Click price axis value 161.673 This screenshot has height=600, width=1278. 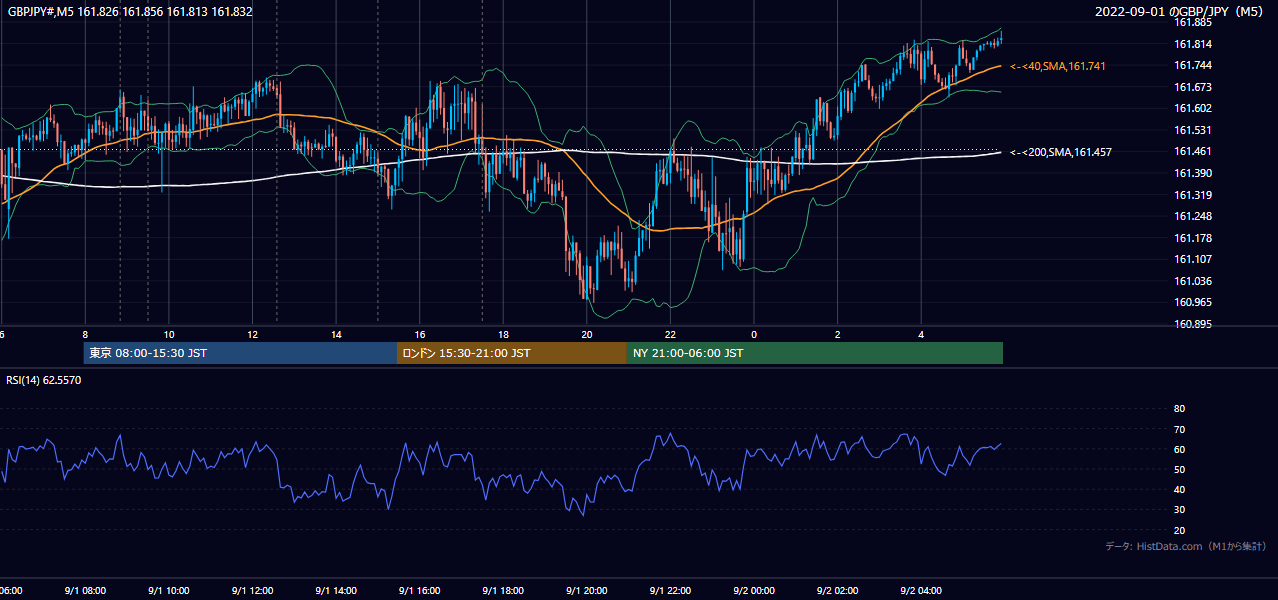(1193, 87)
